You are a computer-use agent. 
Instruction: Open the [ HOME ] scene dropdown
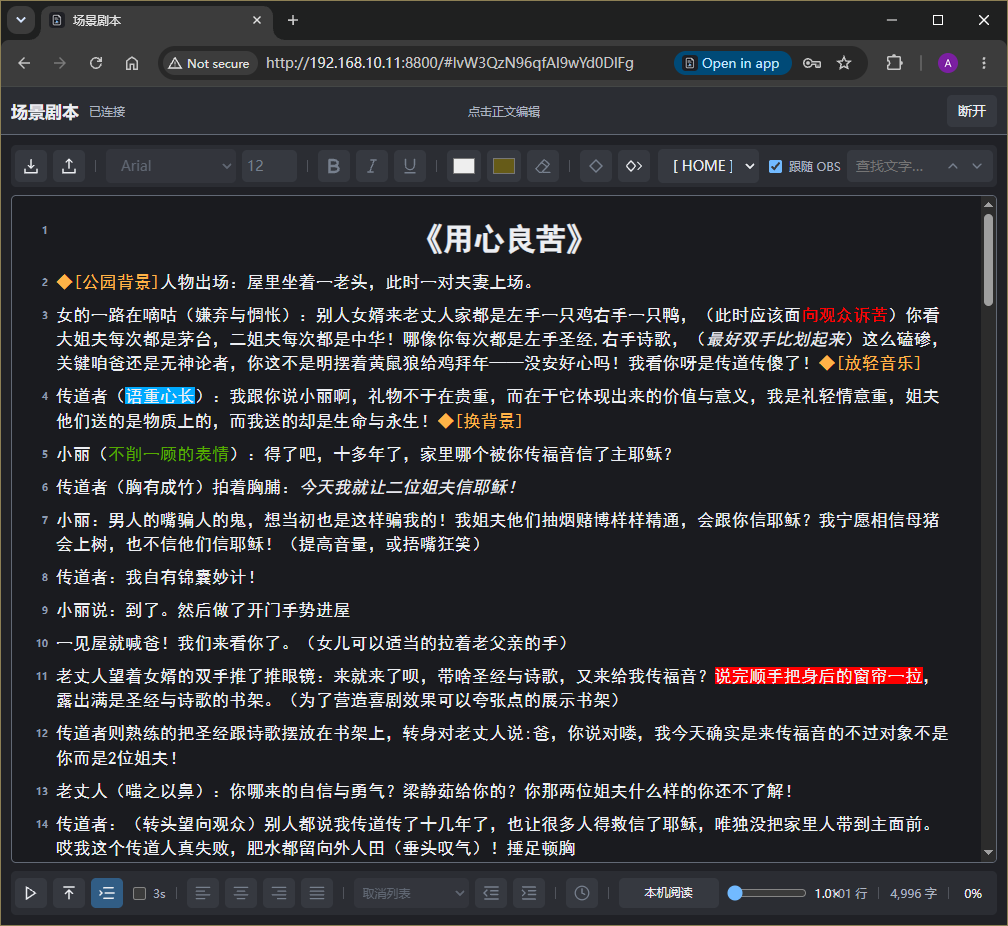click(708, 167)
